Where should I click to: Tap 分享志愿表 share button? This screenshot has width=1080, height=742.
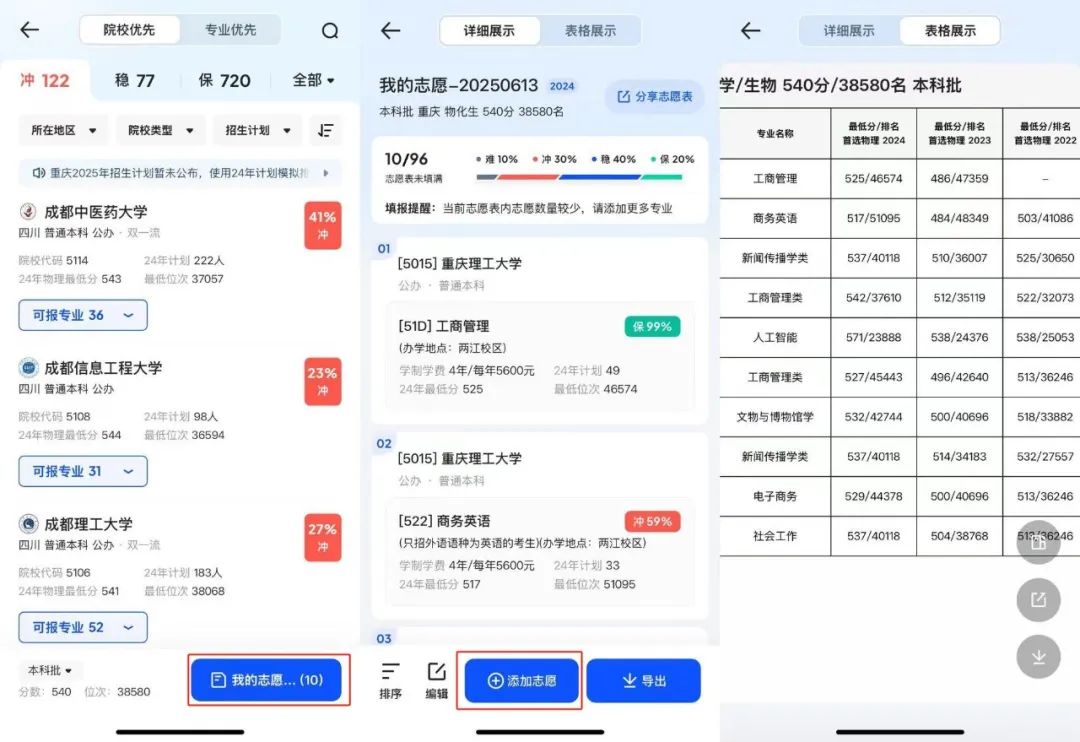tap(654, 96)
